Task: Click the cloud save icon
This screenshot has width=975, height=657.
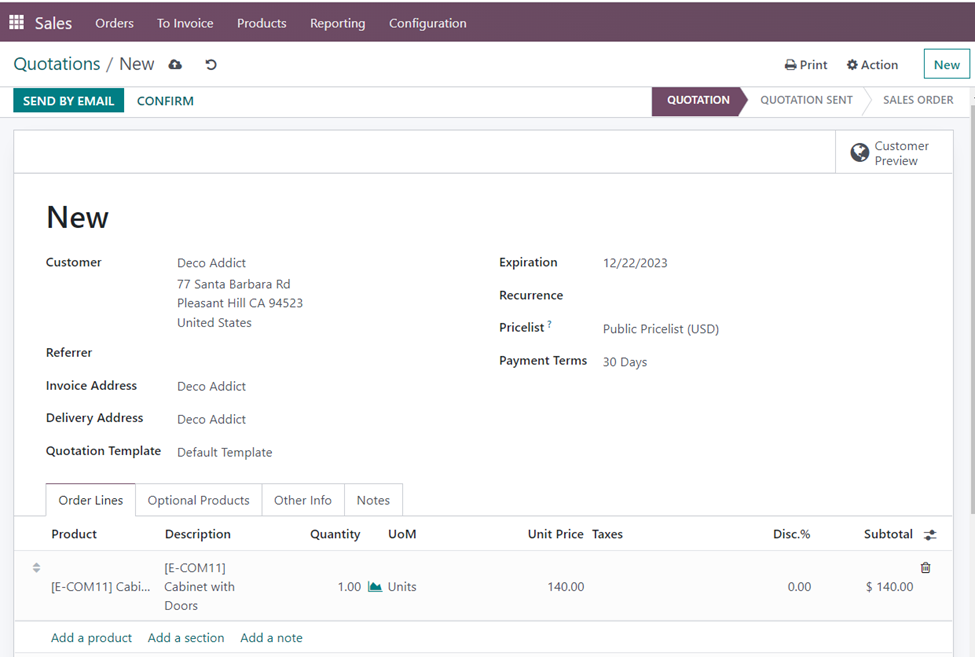Action: (x=176, y=65)
